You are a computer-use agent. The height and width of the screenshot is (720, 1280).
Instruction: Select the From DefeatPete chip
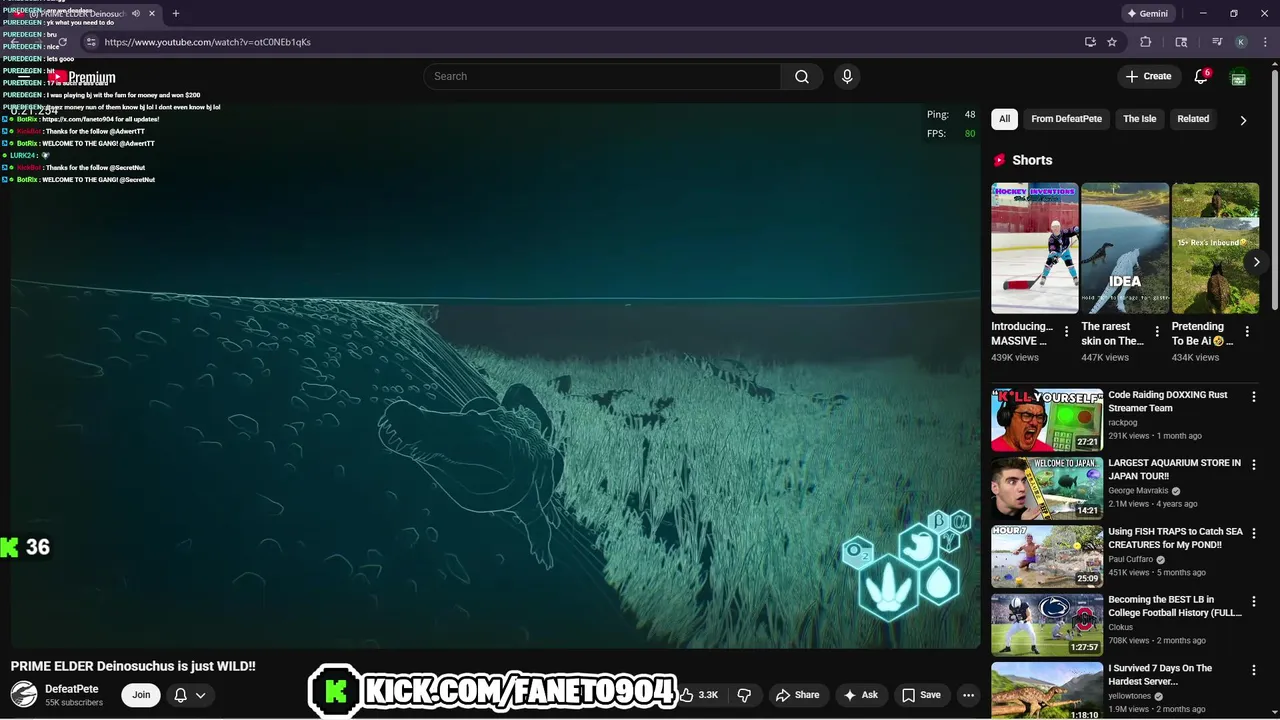(x=1066, y=119)
